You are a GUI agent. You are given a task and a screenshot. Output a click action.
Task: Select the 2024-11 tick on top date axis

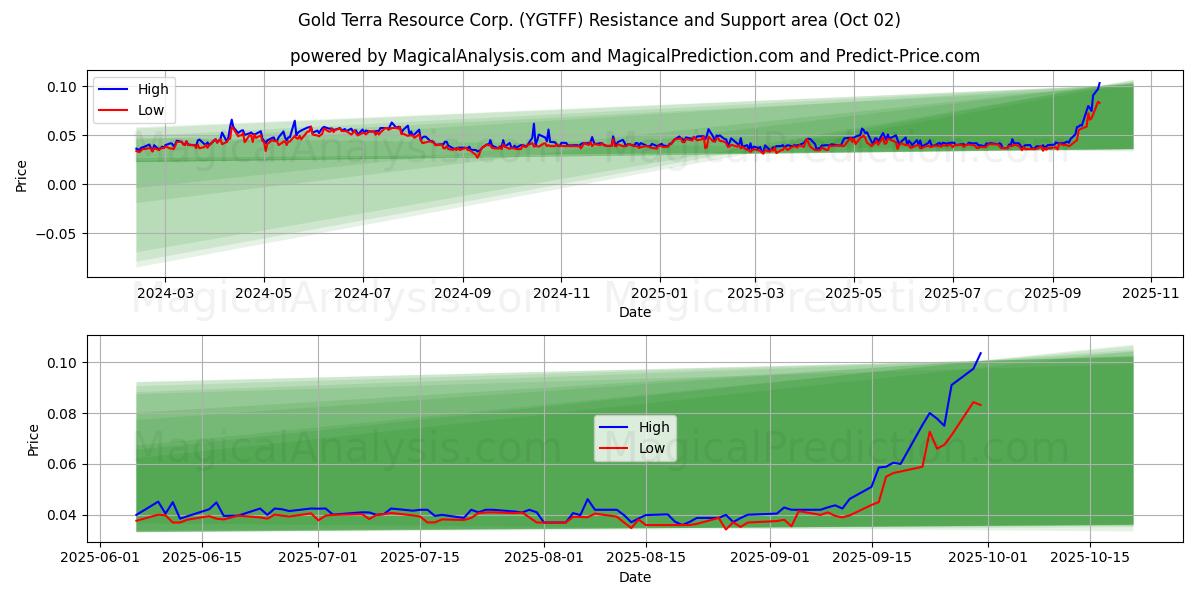[560, 292]
